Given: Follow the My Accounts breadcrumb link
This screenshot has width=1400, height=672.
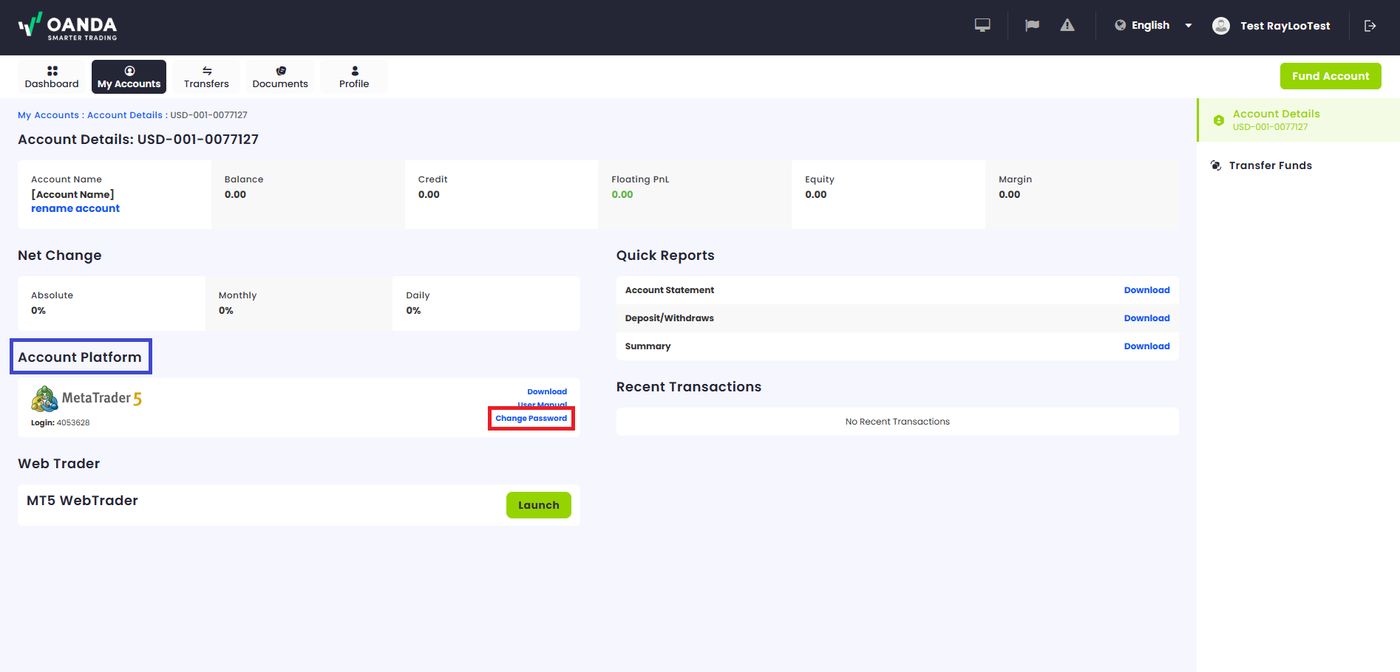Looking at the screenshot, I should pos(48,115).
